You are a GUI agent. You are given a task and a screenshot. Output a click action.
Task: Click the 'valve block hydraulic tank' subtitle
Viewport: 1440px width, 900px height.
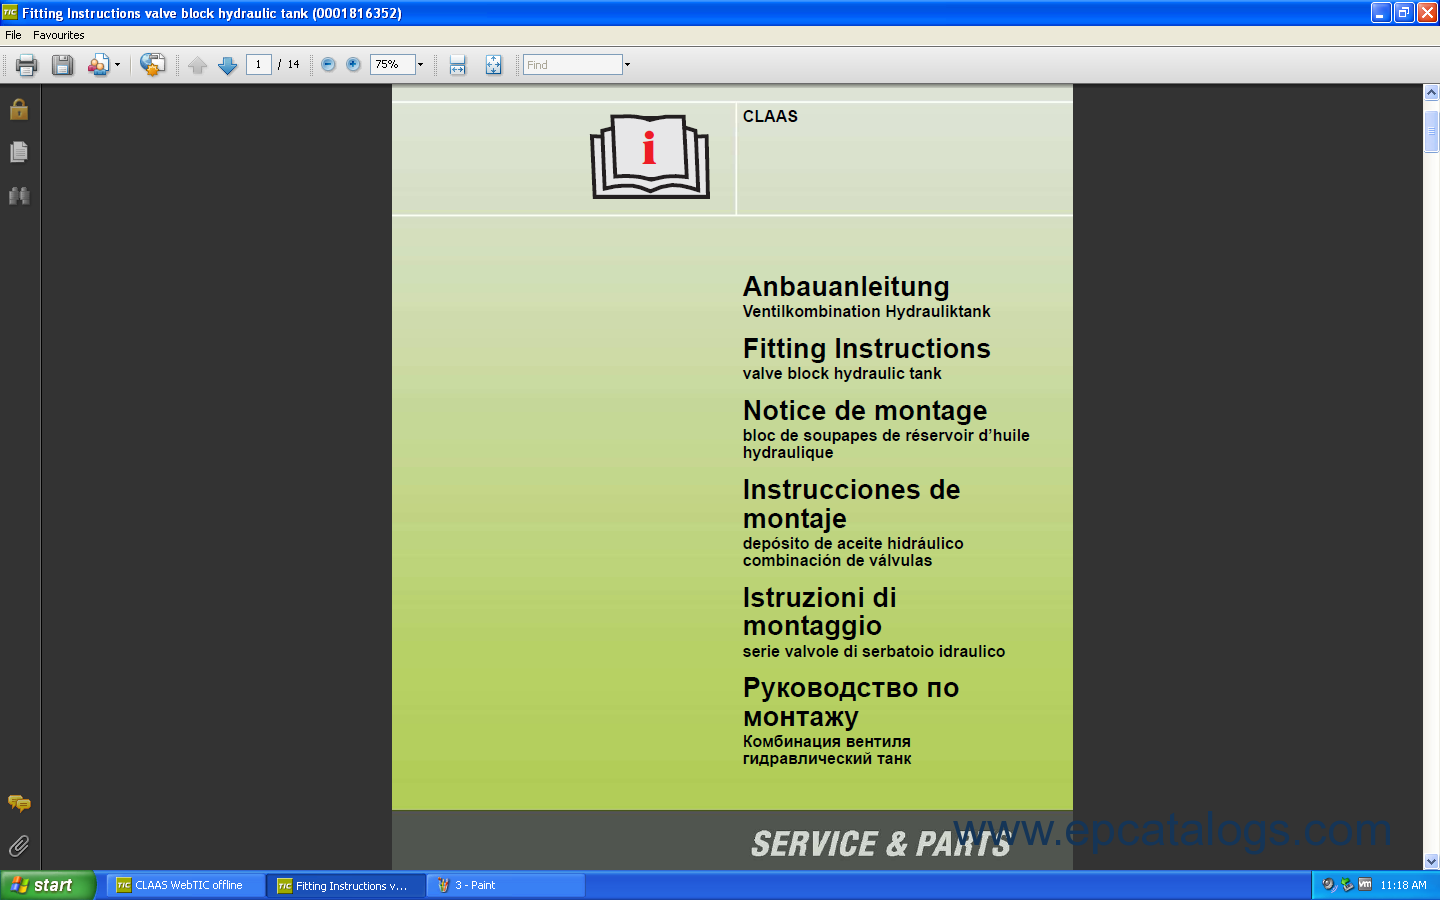pyautogui.click(x=842, y=374)
